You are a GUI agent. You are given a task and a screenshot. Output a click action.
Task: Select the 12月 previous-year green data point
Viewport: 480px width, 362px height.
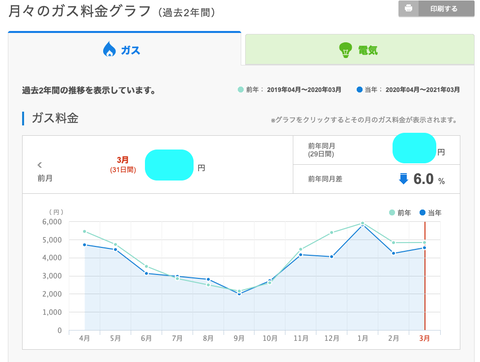(332, 233)
